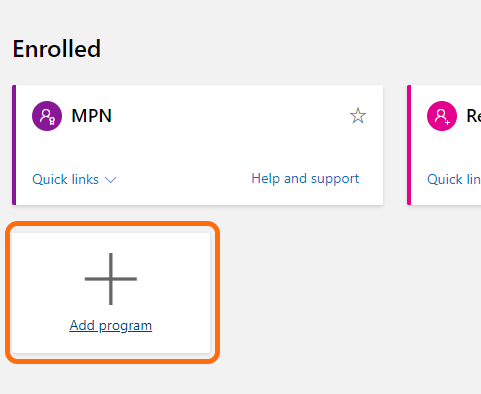481x394 pixels.
Task: Click the blank body of the pink-edged card
Action: (447, 152)
